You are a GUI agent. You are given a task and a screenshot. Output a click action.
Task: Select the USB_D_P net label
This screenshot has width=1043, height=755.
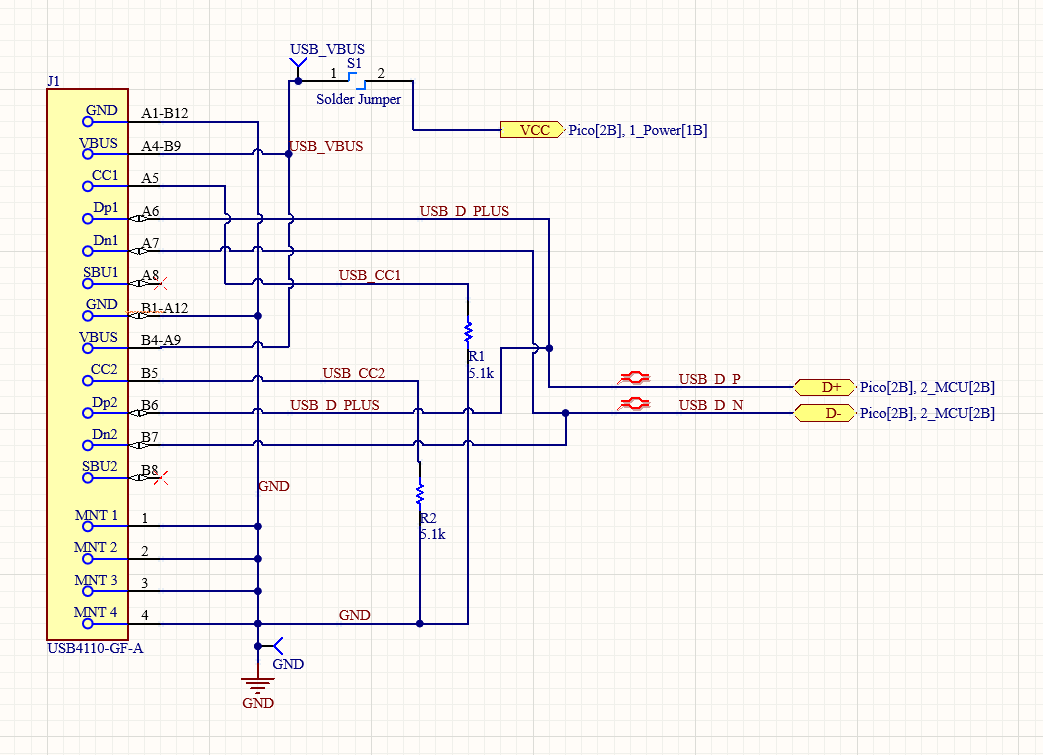pyautogui.click(x=709, y=379)
